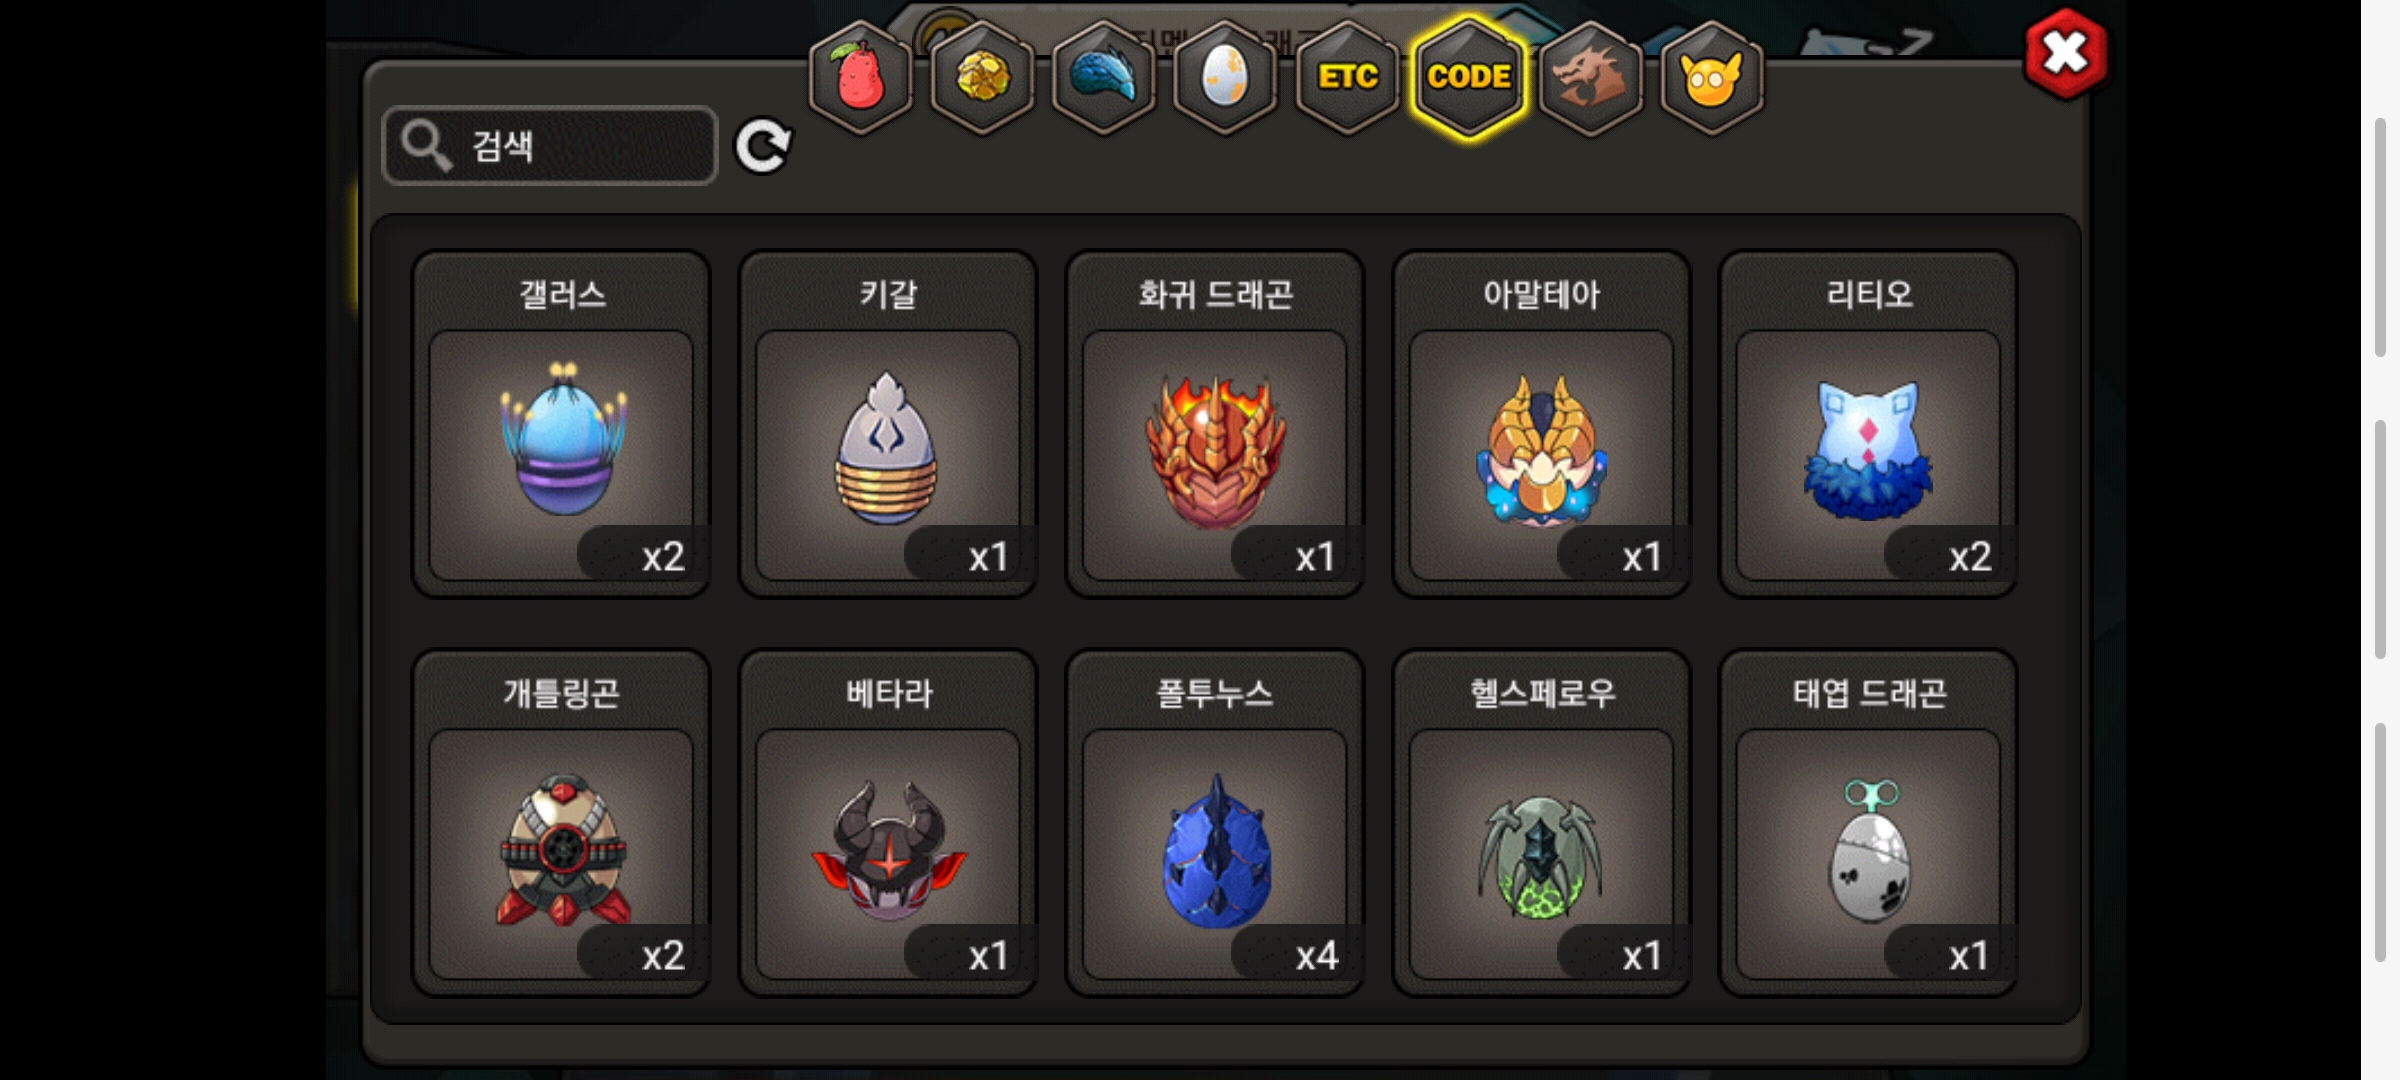This screenshot has height=1080, width=2400.
Task: Select the 화귀 드래곤 flaming egg
Action: pos(1215,424)
